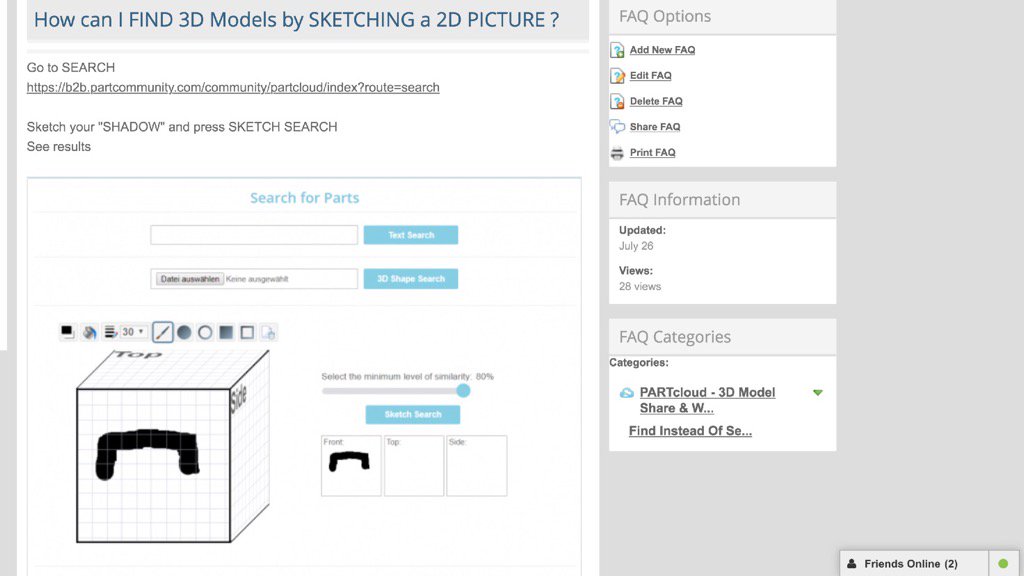Viewport: 1024px width, 576px height.
Task: Open the brush size 30 dropdown
Action: pyautogui.click(x=133, y=332)
